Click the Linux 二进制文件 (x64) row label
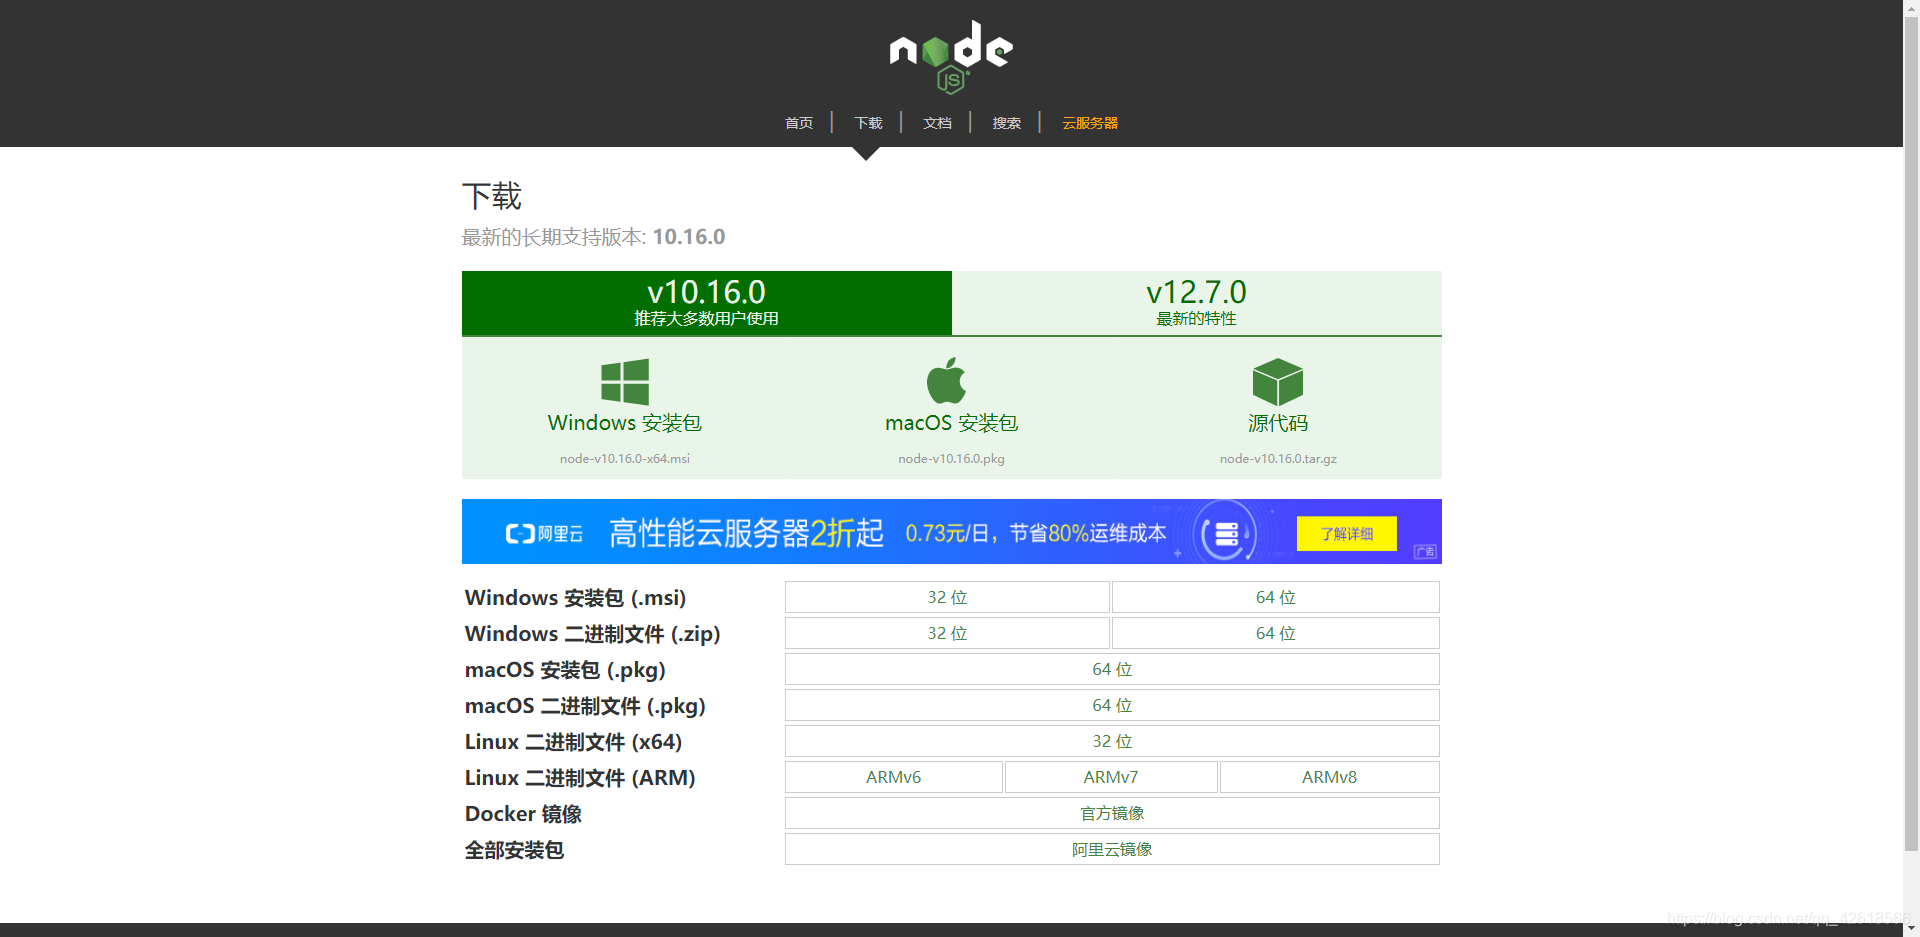 tap(573, 742)
